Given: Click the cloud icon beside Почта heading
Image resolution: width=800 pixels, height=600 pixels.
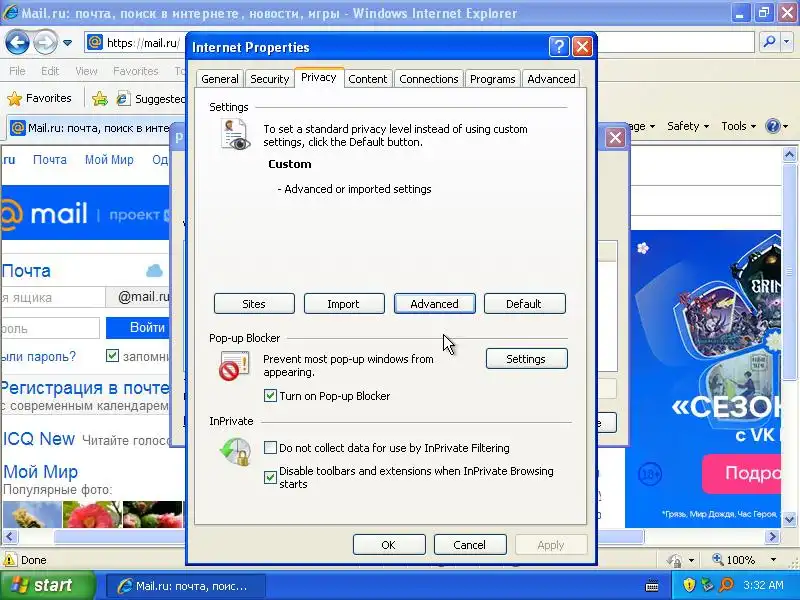Looking at the screenshot, I should [x=154, y=270].
